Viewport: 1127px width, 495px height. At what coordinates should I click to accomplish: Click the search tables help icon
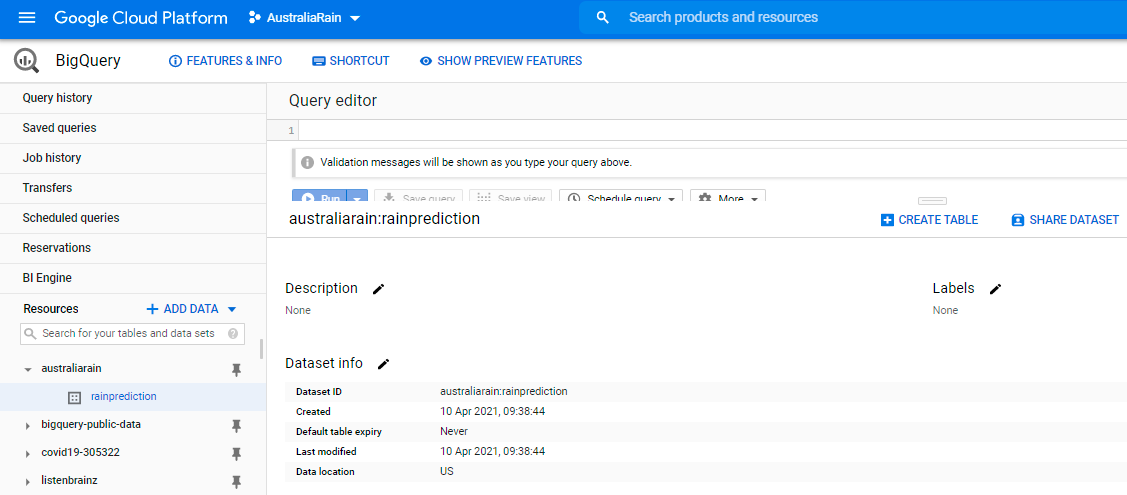coord(233,334)
